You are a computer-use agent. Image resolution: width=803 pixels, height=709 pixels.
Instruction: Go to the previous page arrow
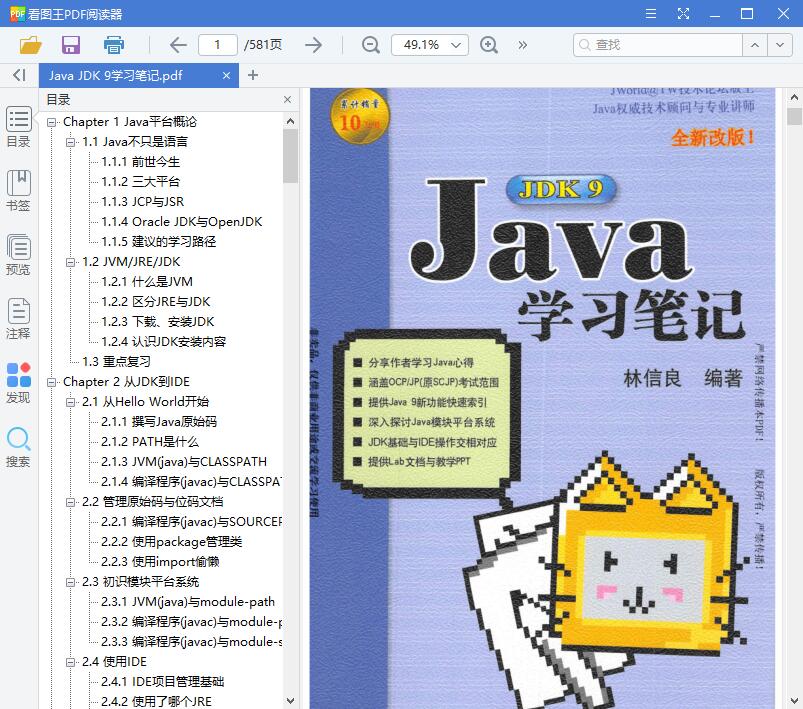pos(178,45)
